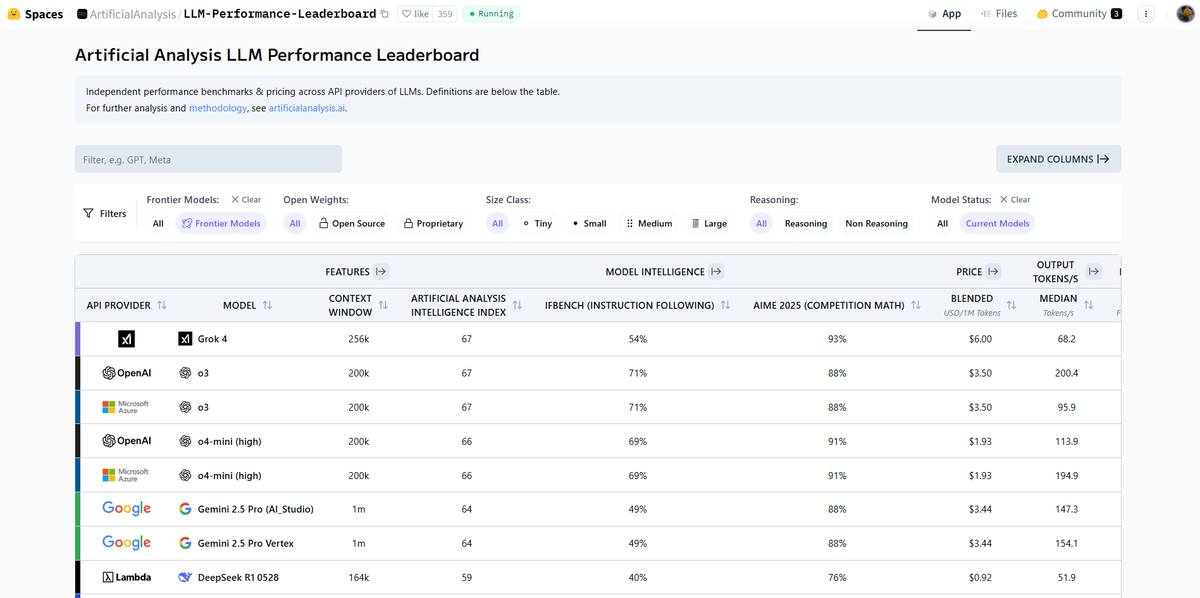Switch to the App tab
Viewport: 1200px width, 598px height.
(x=944, y=14)
